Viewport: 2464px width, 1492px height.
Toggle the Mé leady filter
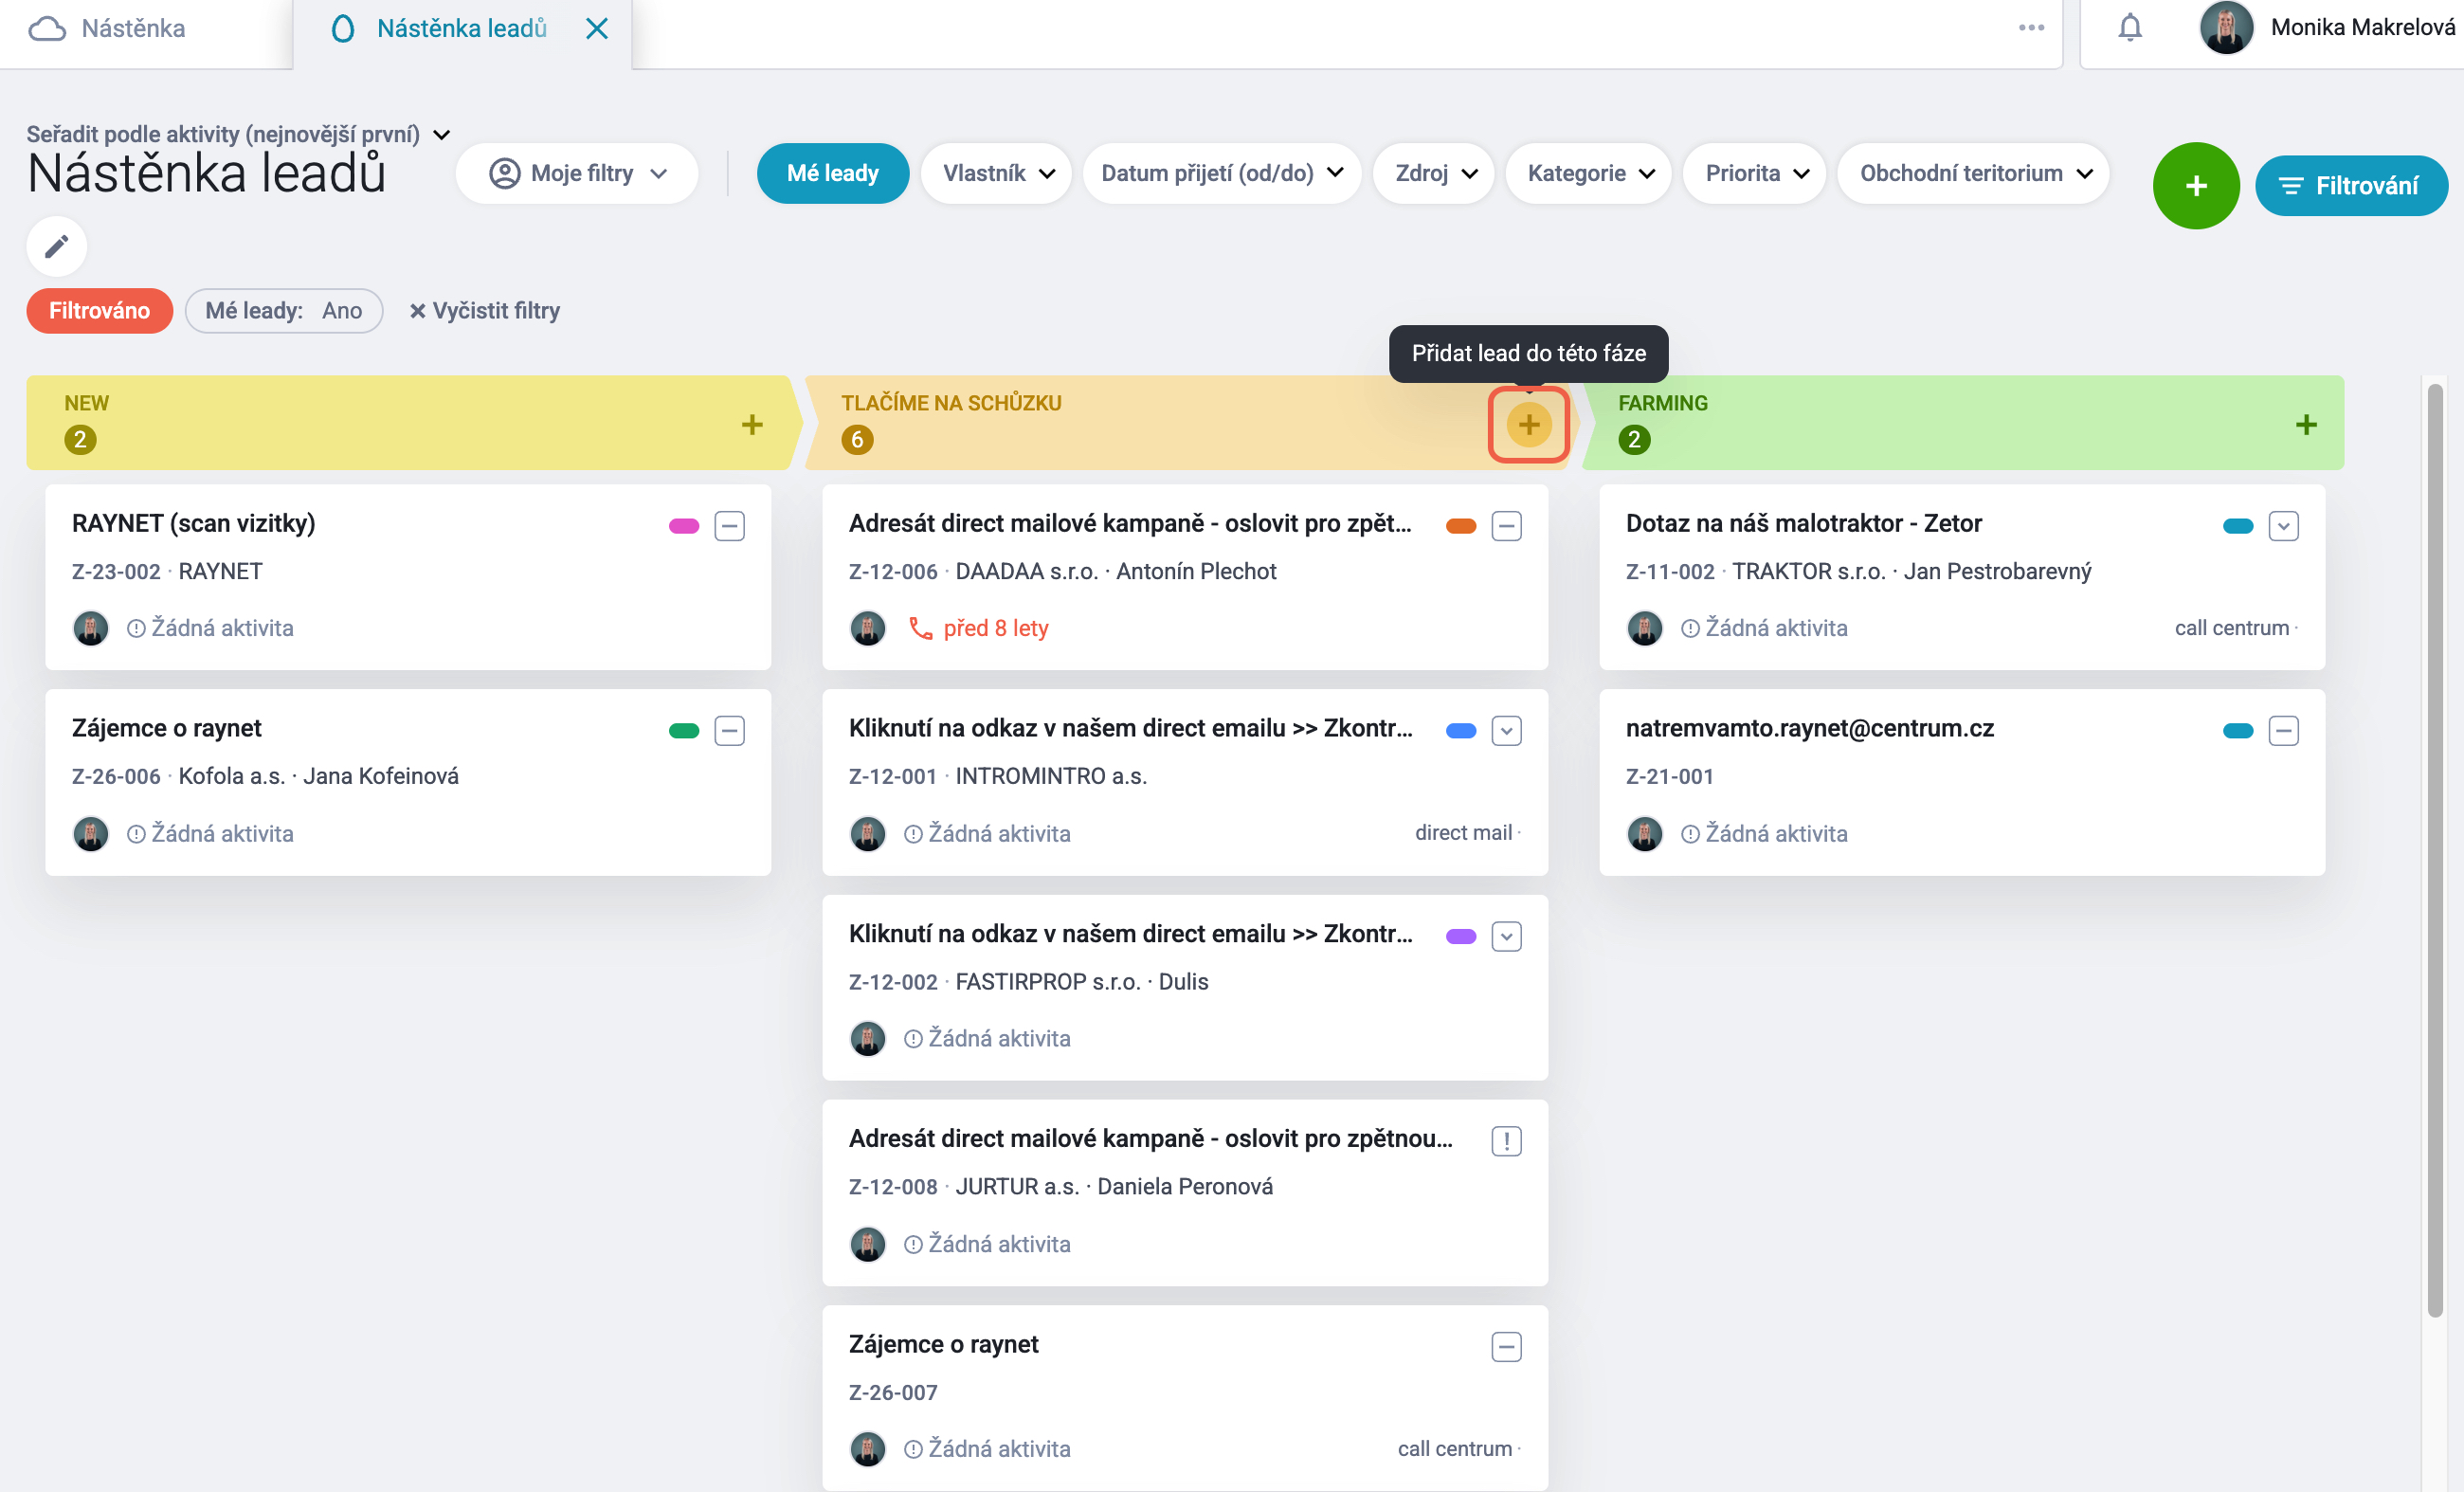coord(832,173)
